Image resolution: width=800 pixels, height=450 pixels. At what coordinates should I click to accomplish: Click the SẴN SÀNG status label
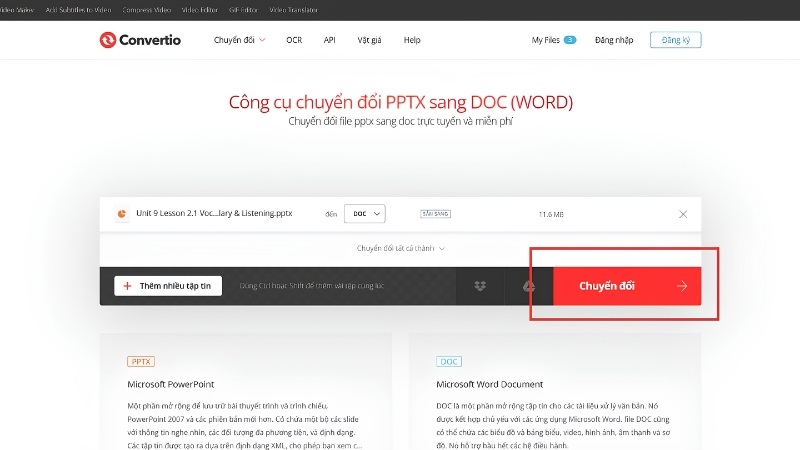click(x=435, y=214)
